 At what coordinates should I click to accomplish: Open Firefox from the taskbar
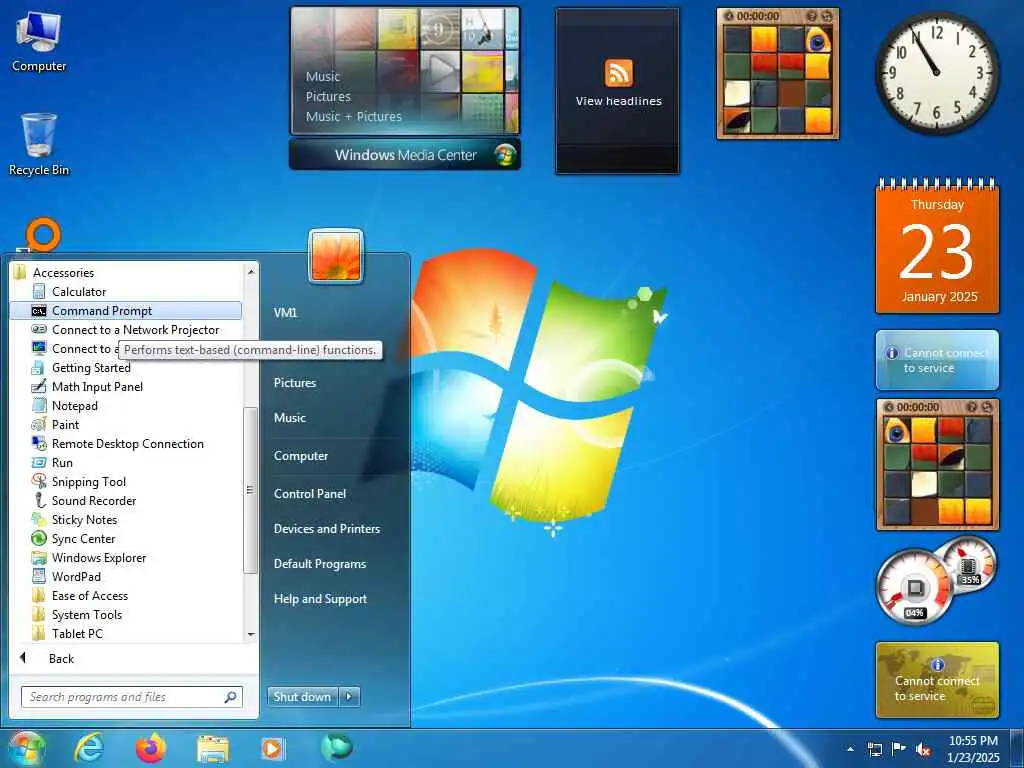tap(151, 748)
